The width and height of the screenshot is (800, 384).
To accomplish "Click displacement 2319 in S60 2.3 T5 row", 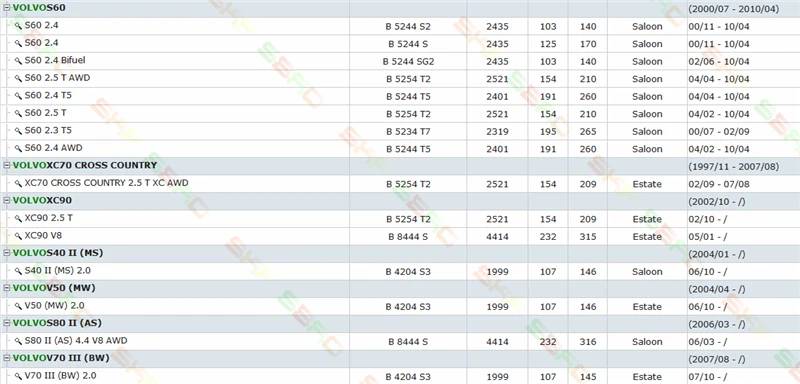I will [x=497, y=132].
